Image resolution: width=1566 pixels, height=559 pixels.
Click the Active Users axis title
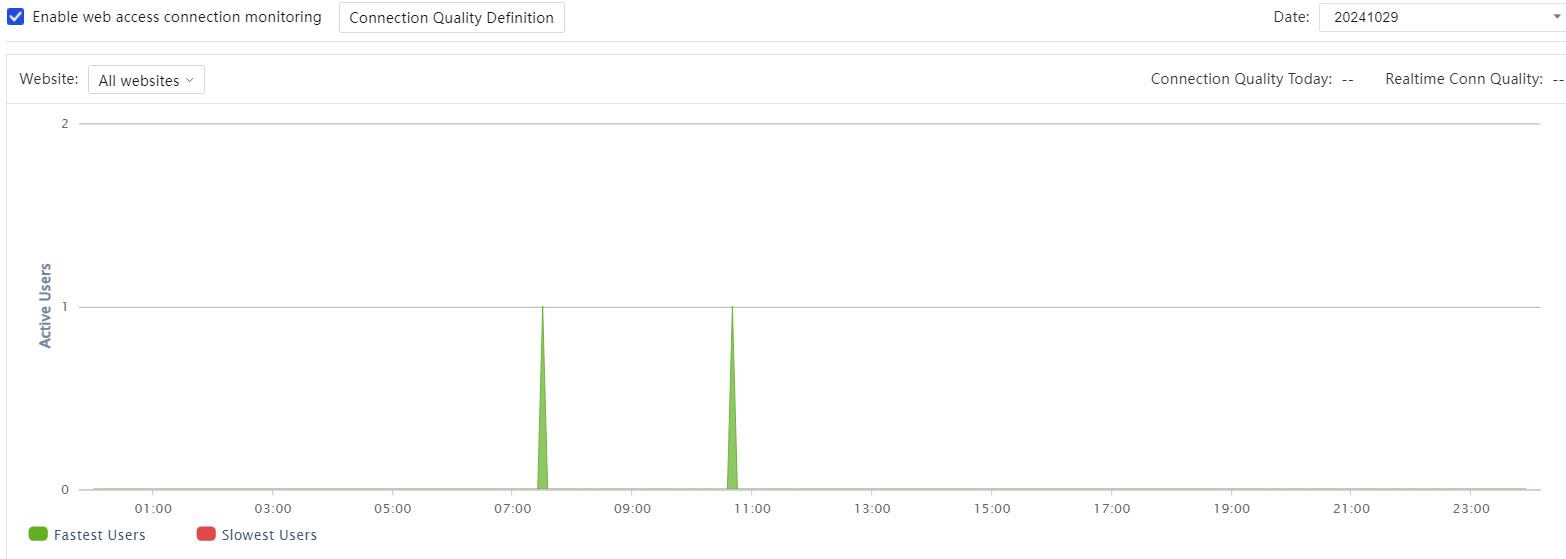point(45,306)
